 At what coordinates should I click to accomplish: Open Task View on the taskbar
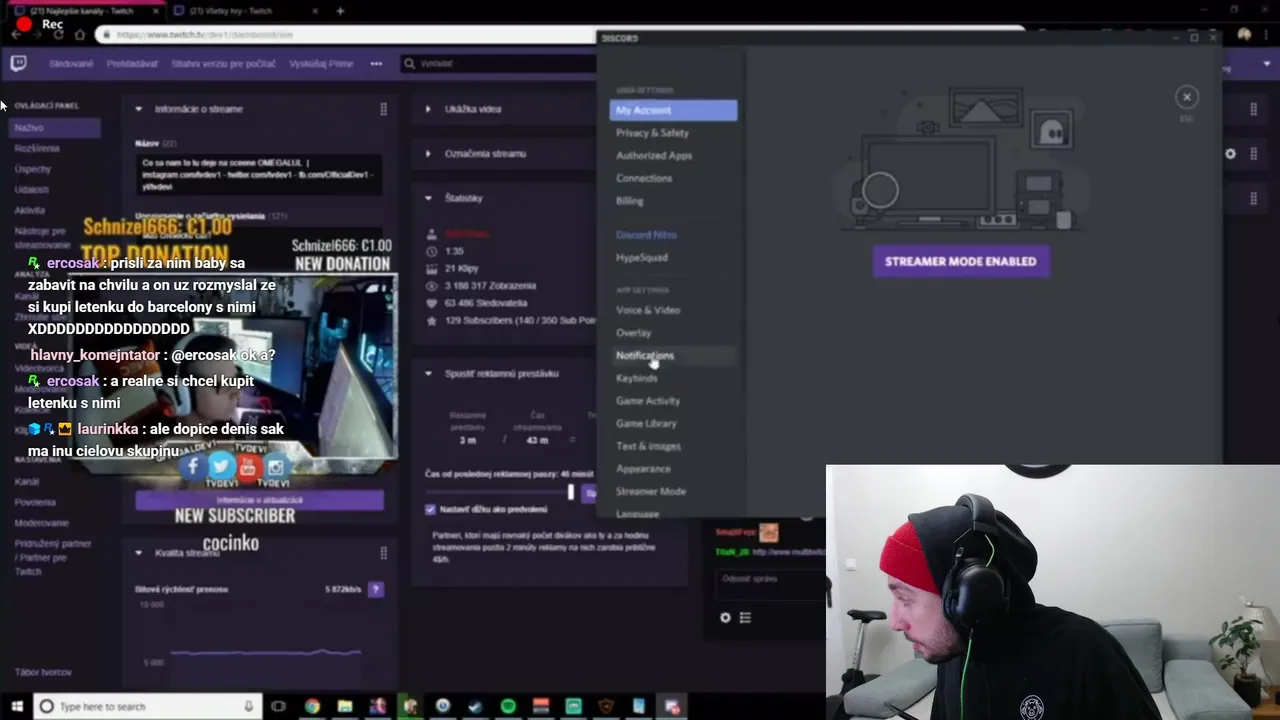[x=278, y=706]
